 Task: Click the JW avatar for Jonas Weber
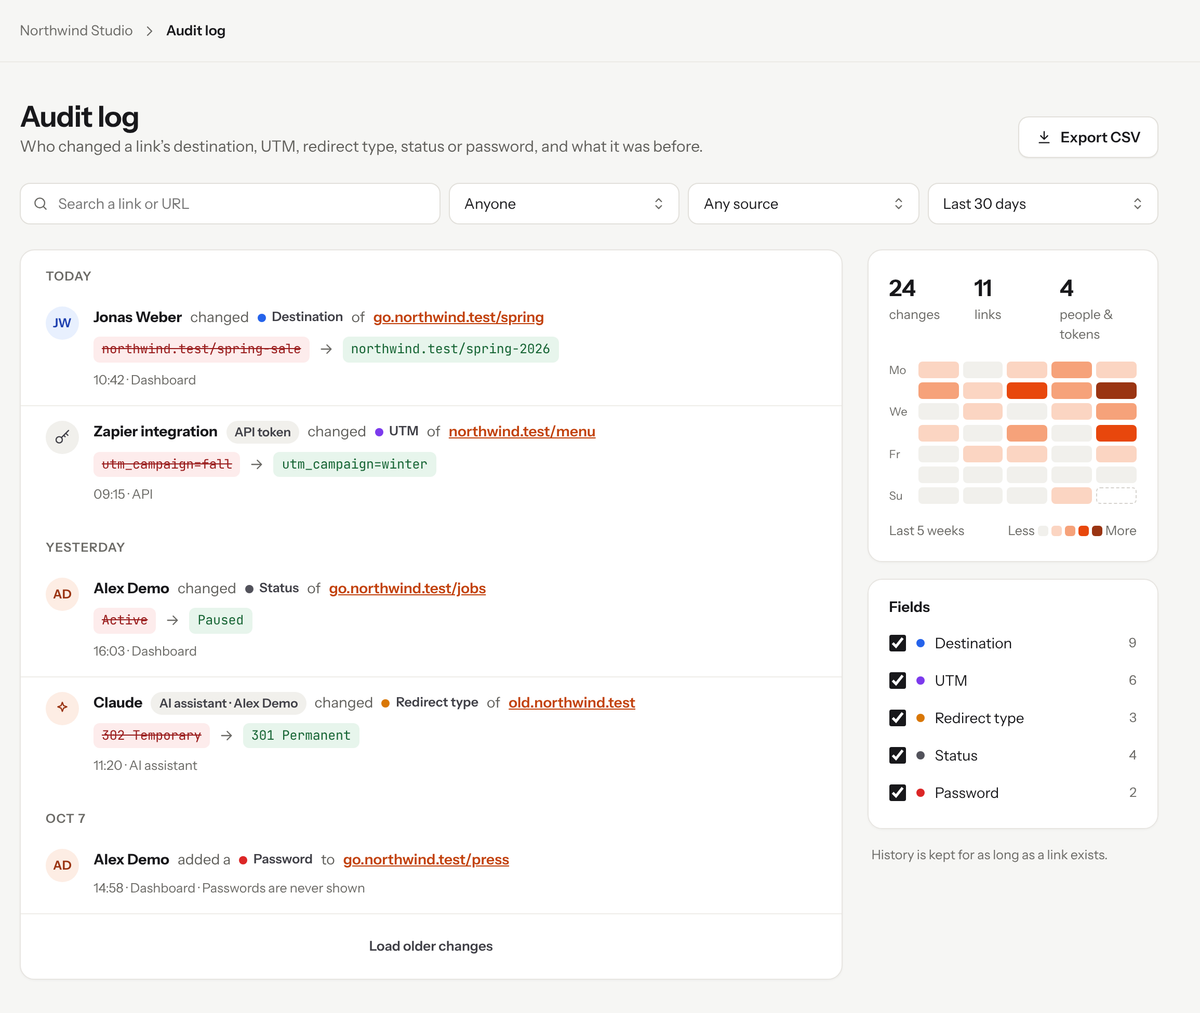pyautogui.click(x=62, y=323)
